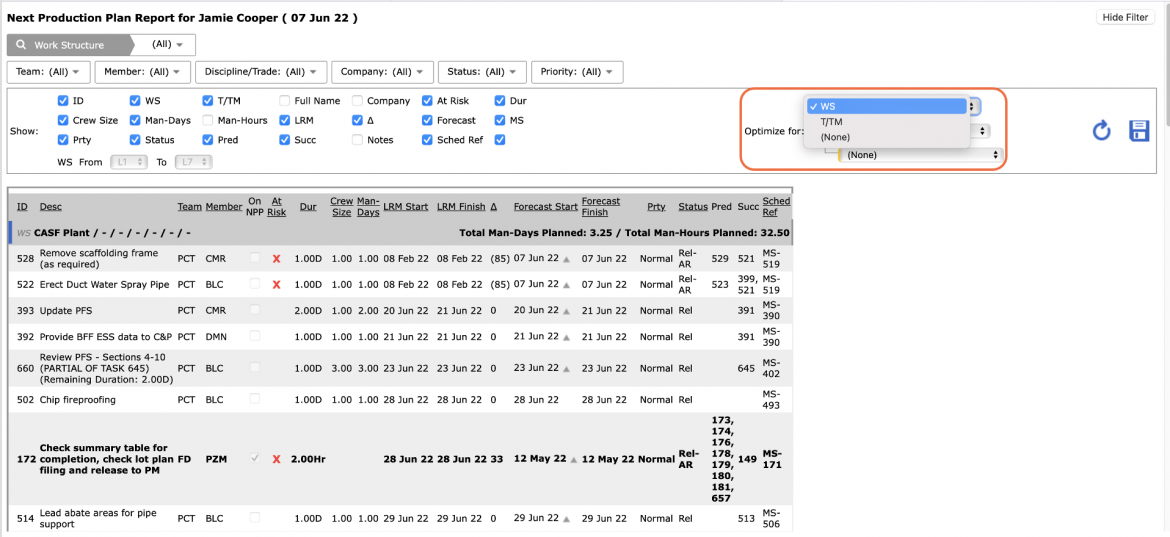Viewport: 1170px width, 537px height.
Task: Open the Priority filter dropdown
Action: click(578, 72)
